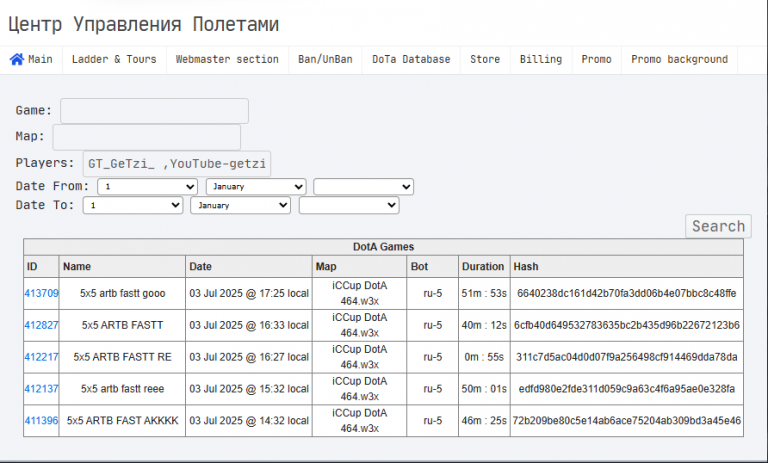Open the Store menu item
Image resolution: width=768 pixels, height=463 pixels.
(x=485, y=59)
